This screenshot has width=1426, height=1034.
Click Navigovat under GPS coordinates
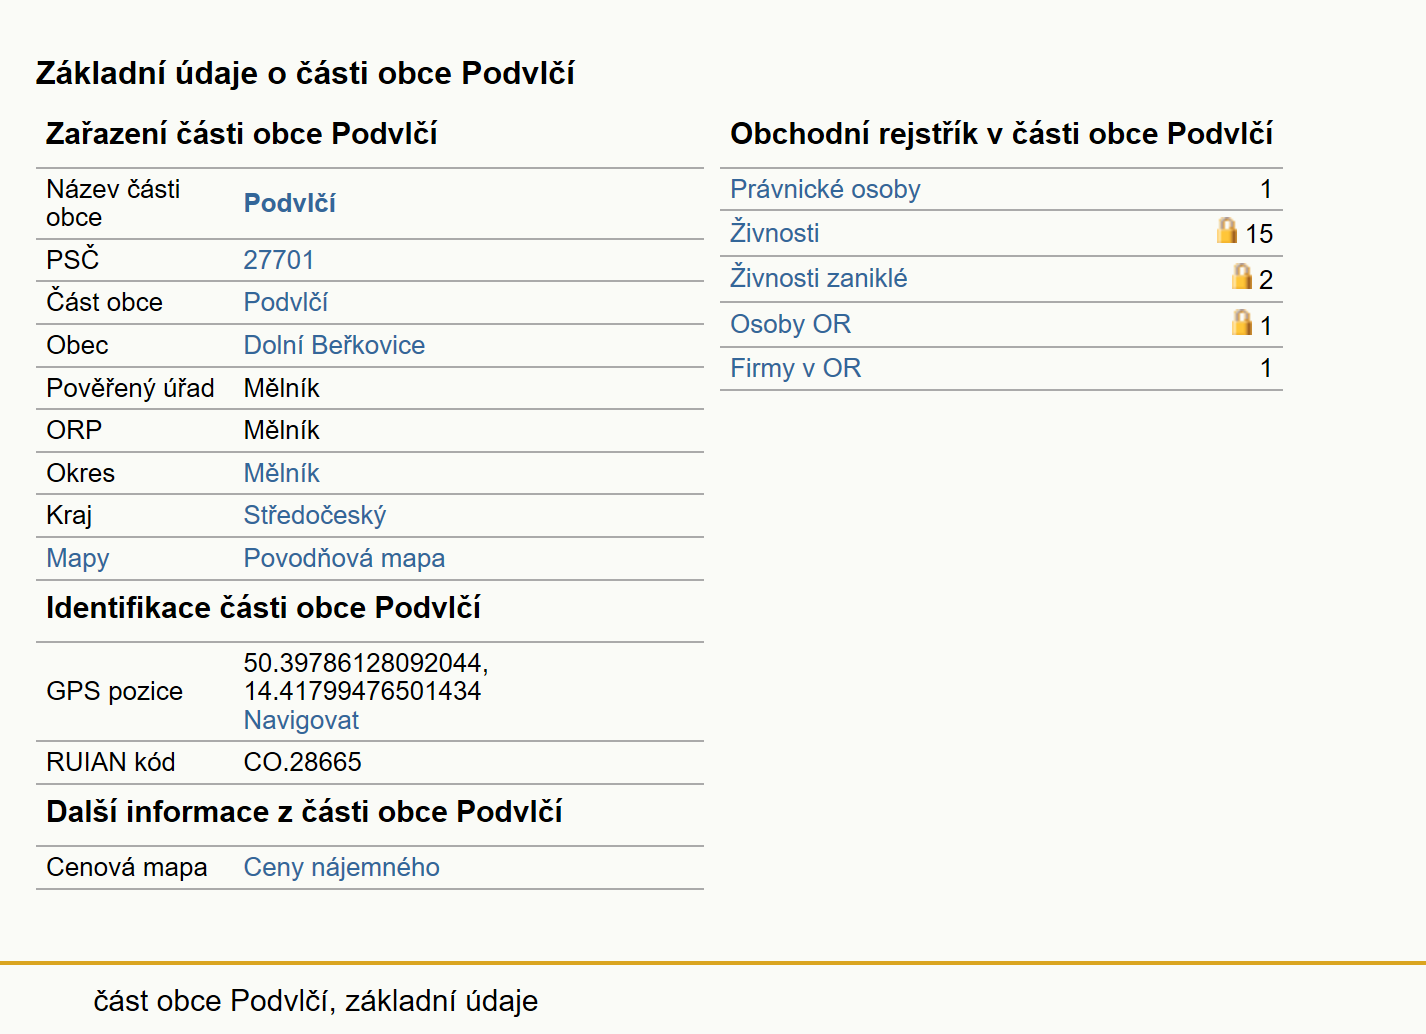301,720
